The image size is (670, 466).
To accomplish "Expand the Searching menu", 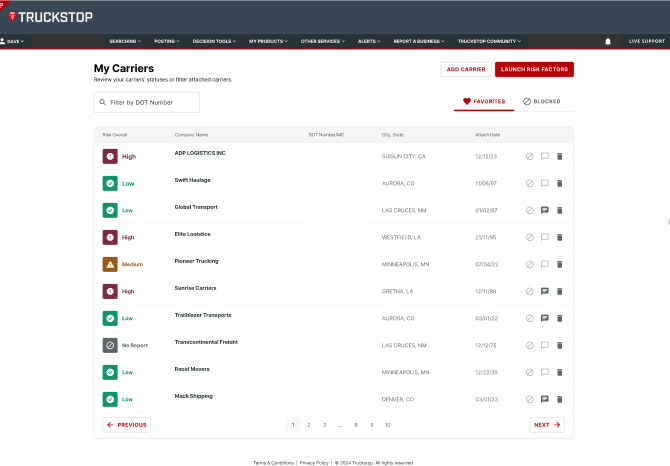I will point(127,41).
